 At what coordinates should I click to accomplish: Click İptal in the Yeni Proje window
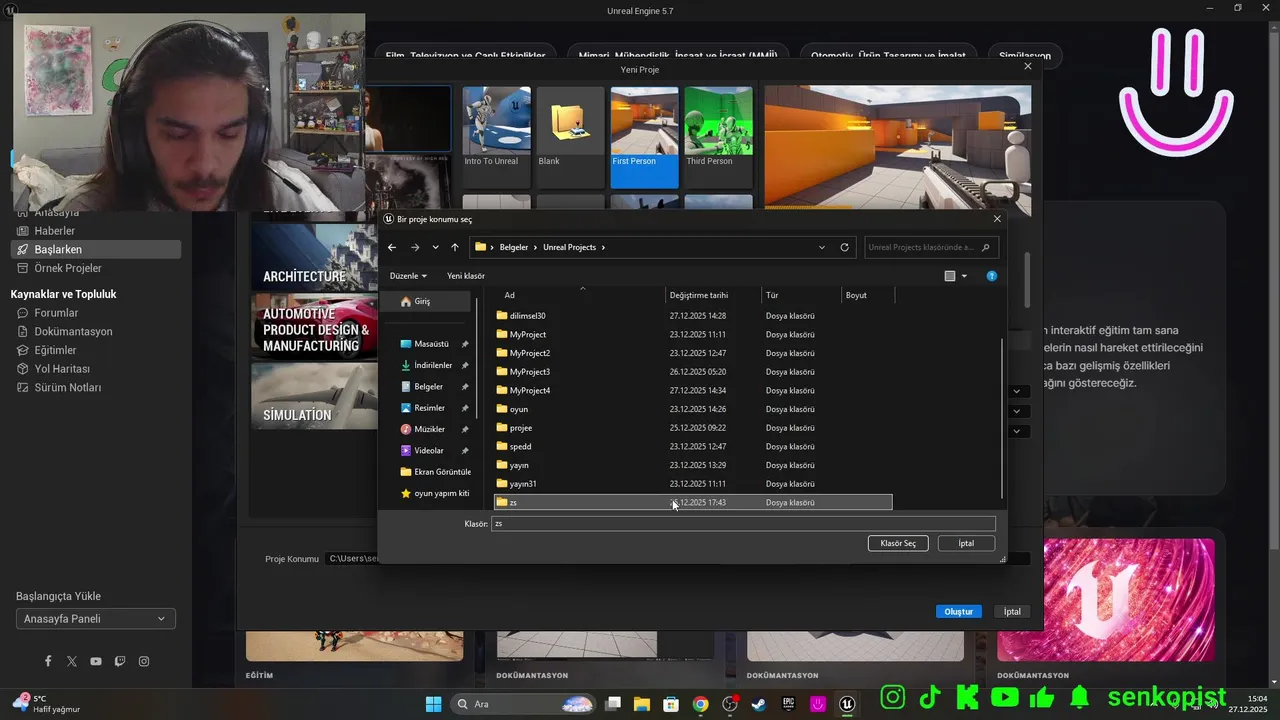click(1012, 612)
